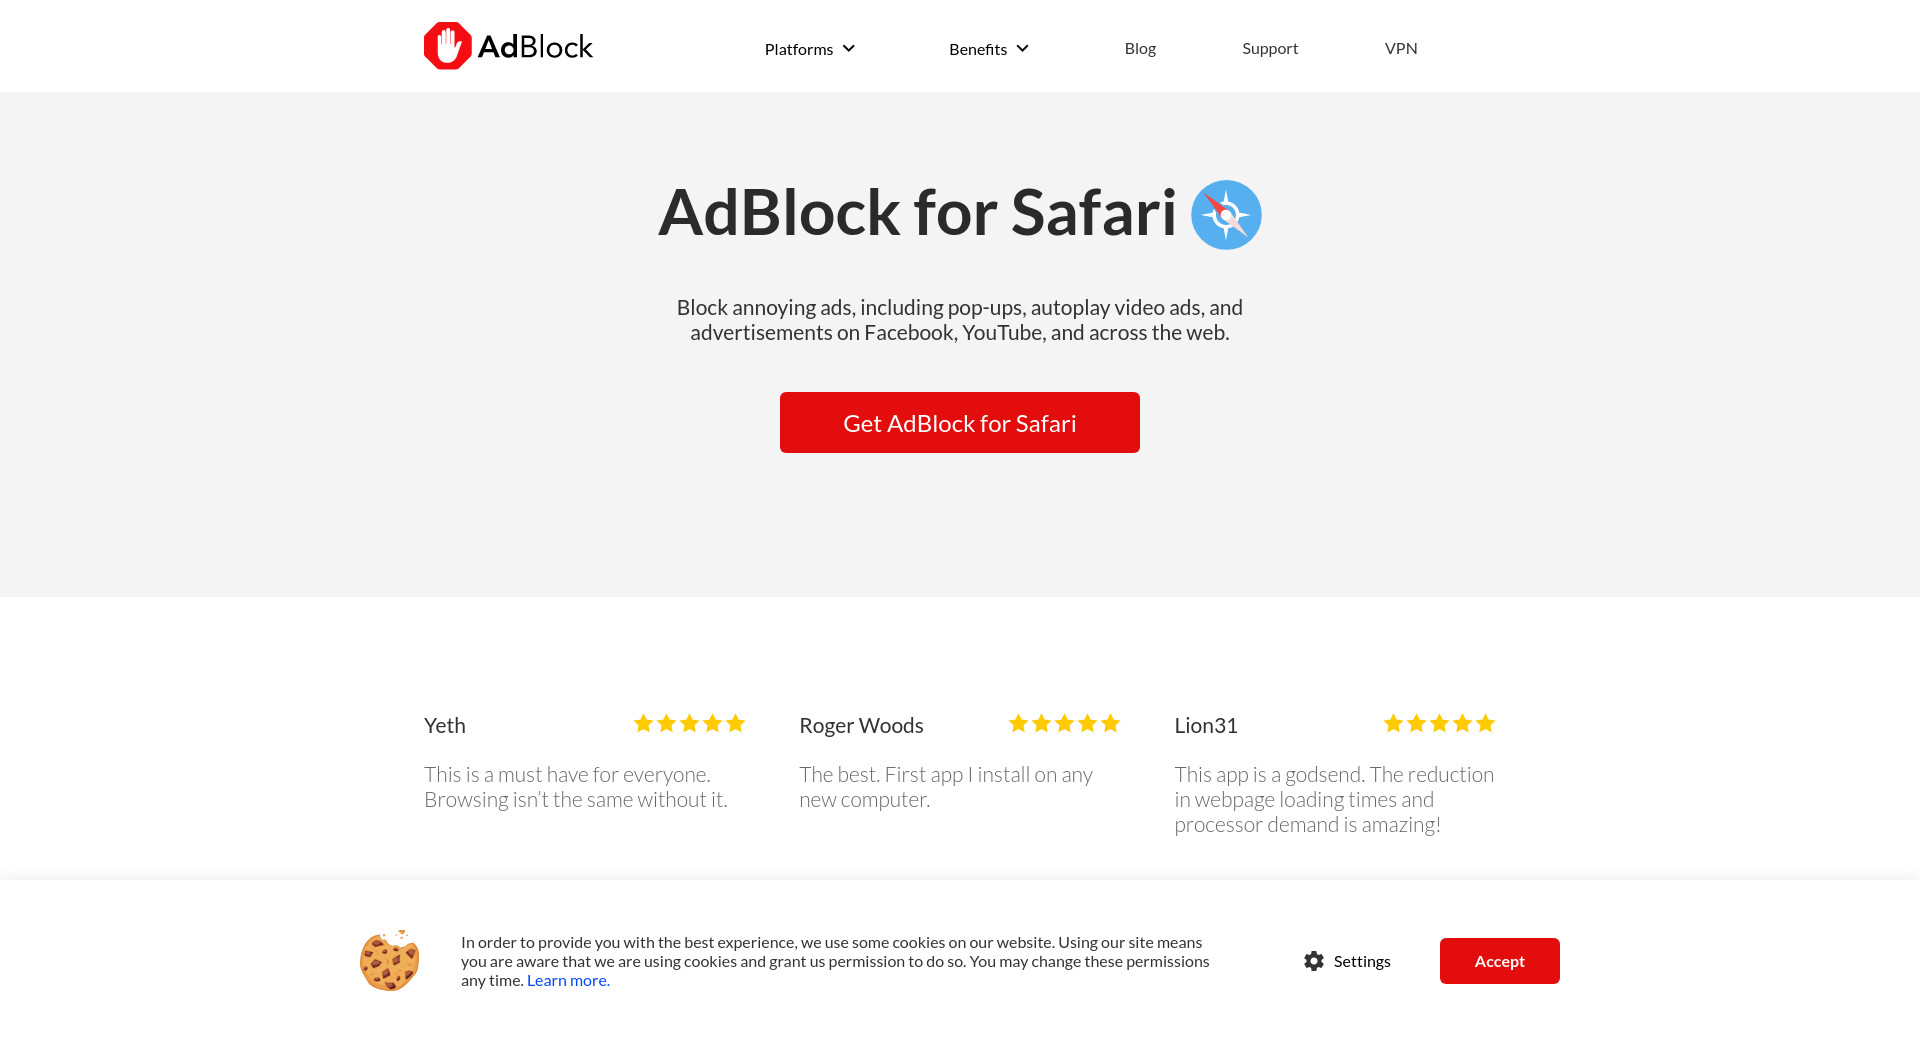Go to the Support page
1920x1050 pixels.
point(1270,48)
